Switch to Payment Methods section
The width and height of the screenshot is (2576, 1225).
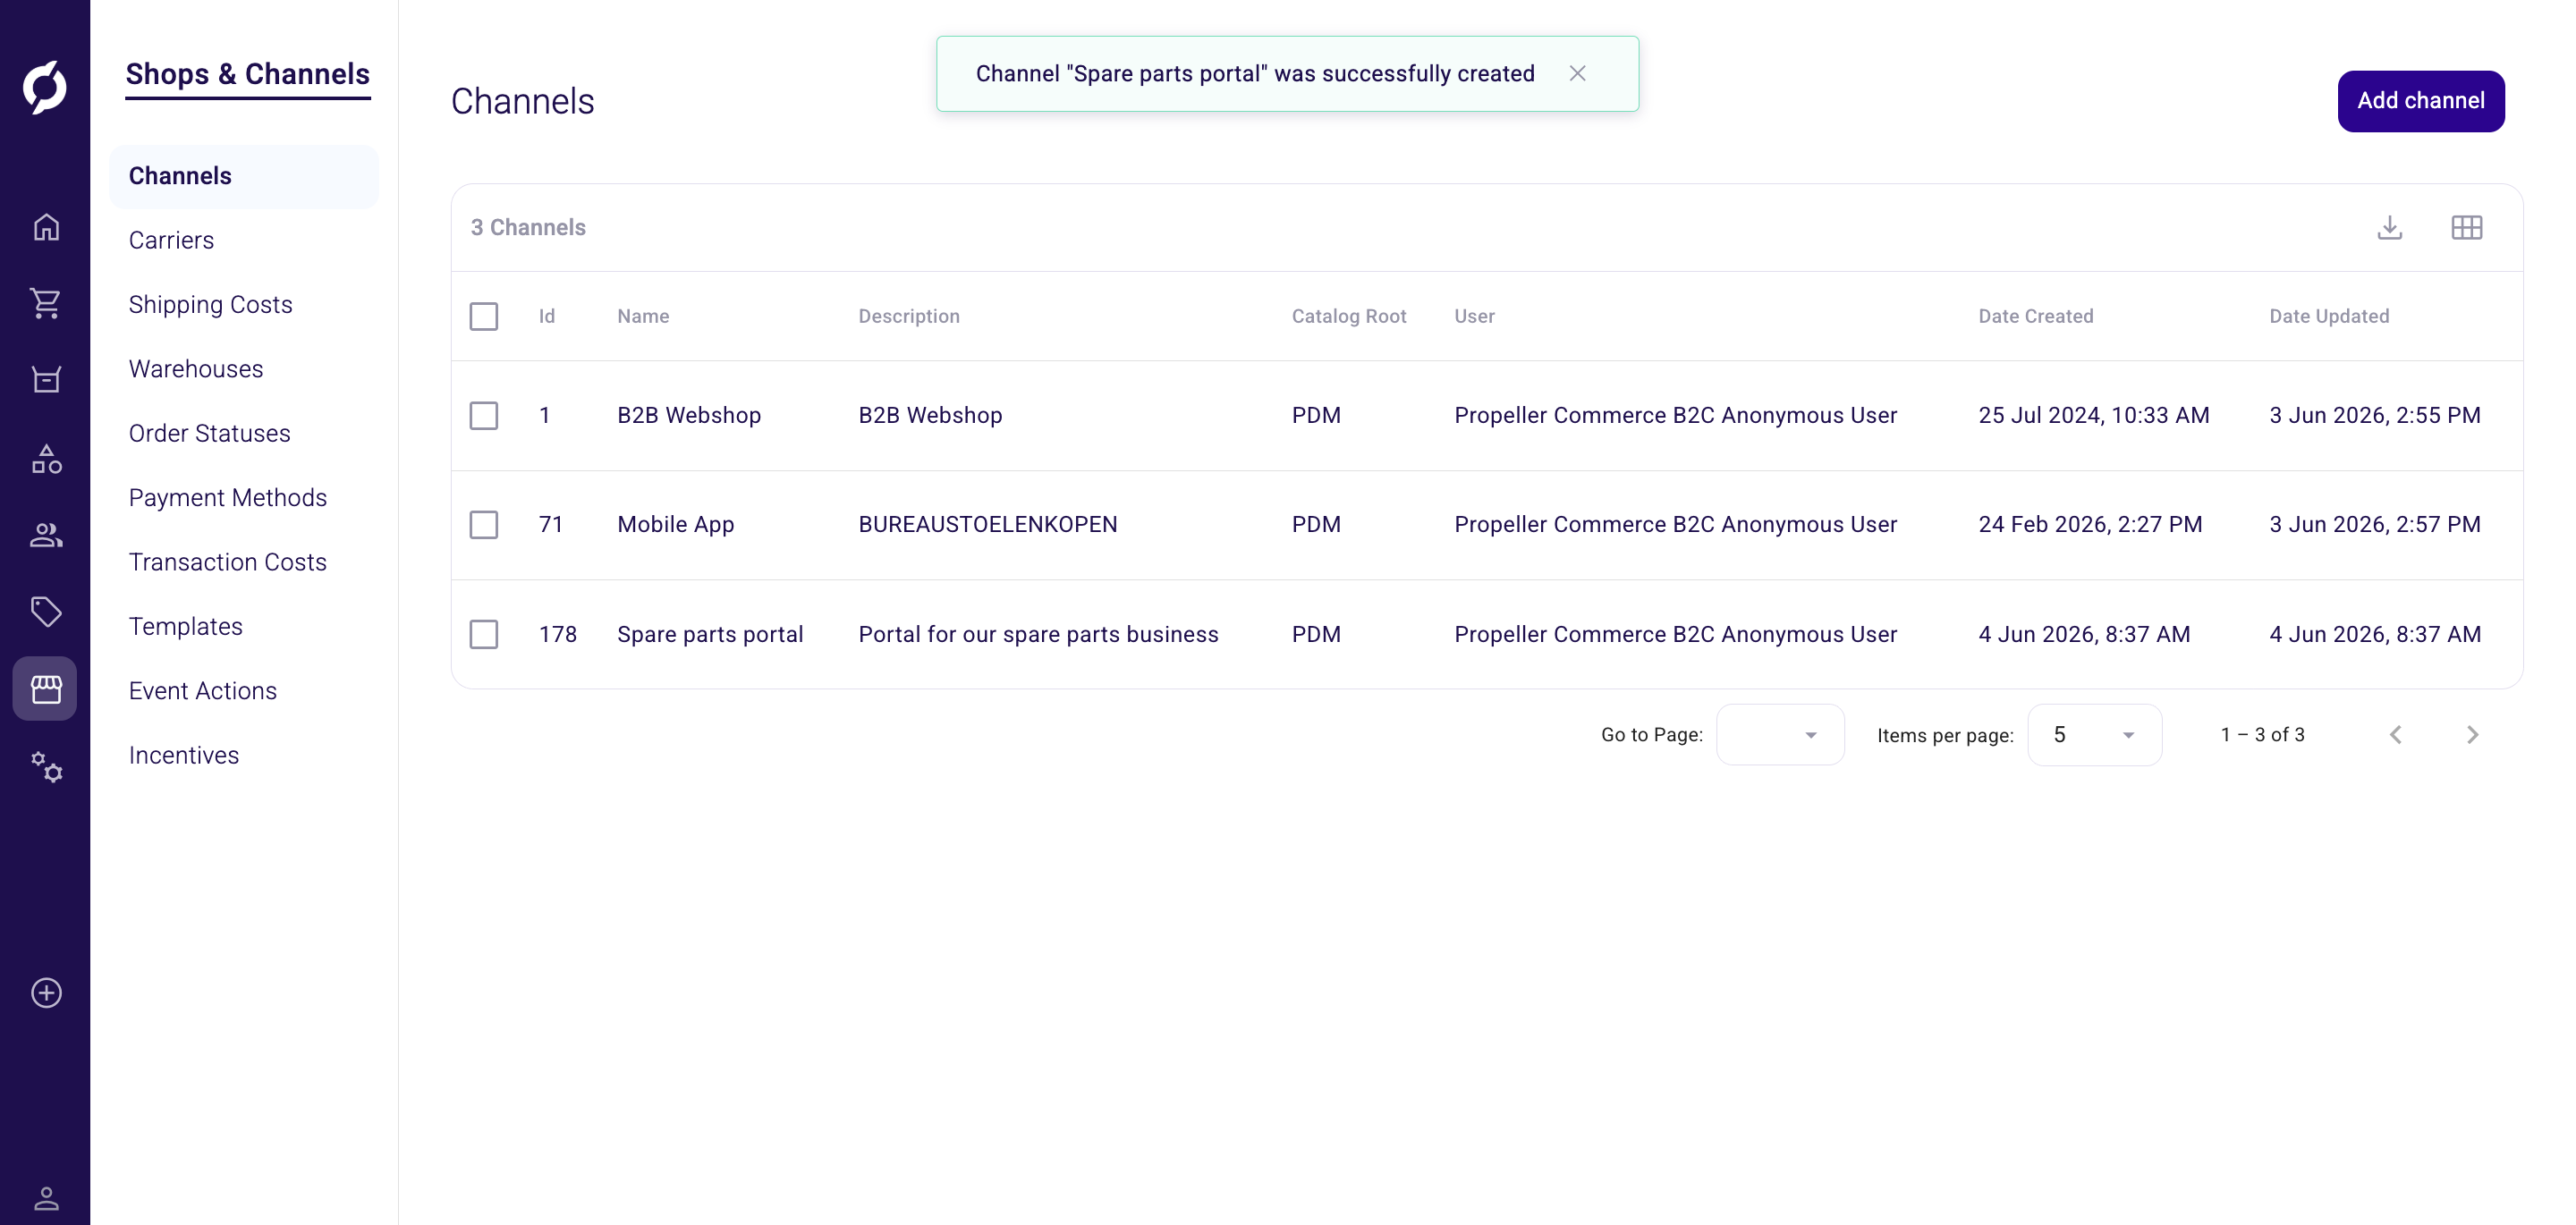click(228, 497)
